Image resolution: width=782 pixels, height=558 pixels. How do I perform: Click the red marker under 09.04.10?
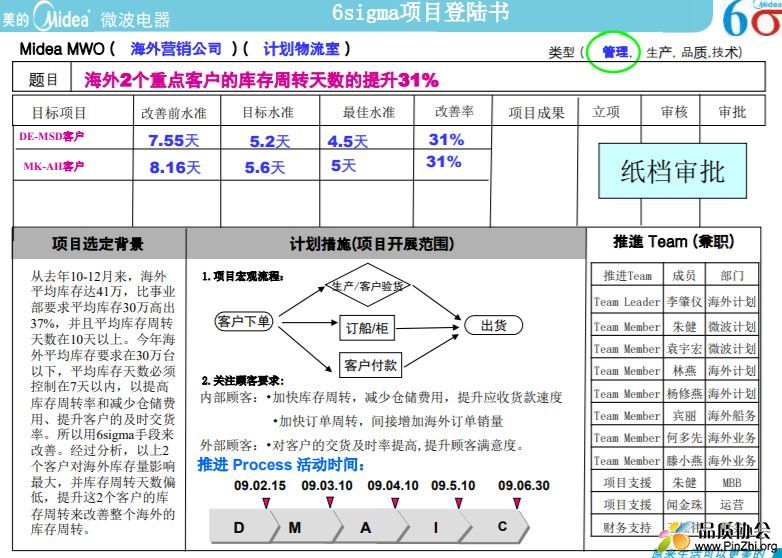(x=395, y=503)
